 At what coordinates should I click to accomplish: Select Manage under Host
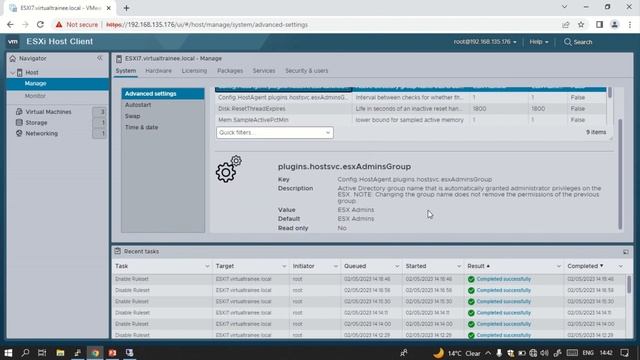tap(58, 84)
